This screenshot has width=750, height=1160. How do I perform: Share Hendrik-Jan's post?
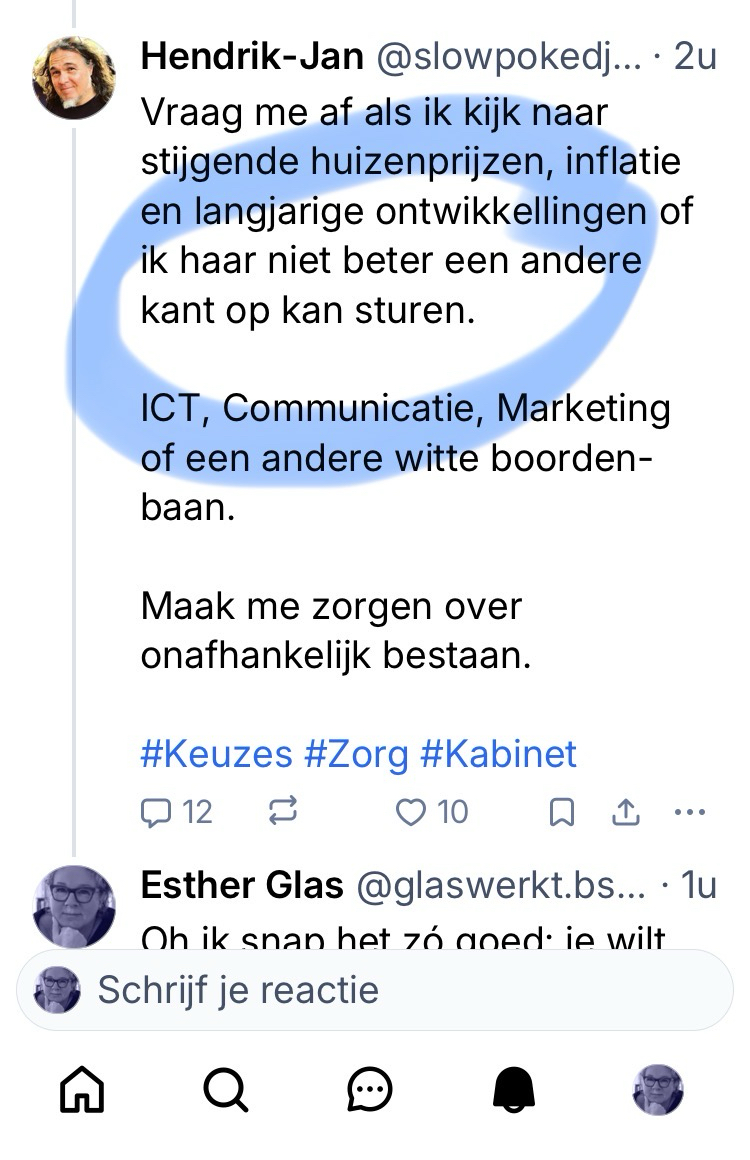(x=625, y=813)
